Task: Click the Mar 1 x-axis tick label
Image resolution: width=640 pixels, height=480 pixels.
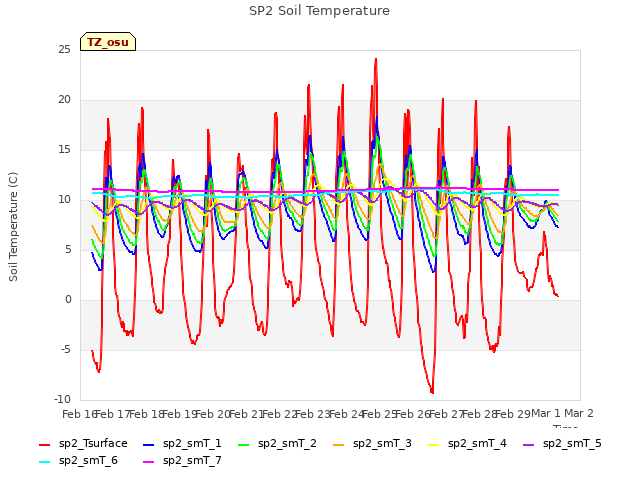Action: (546, 413)
